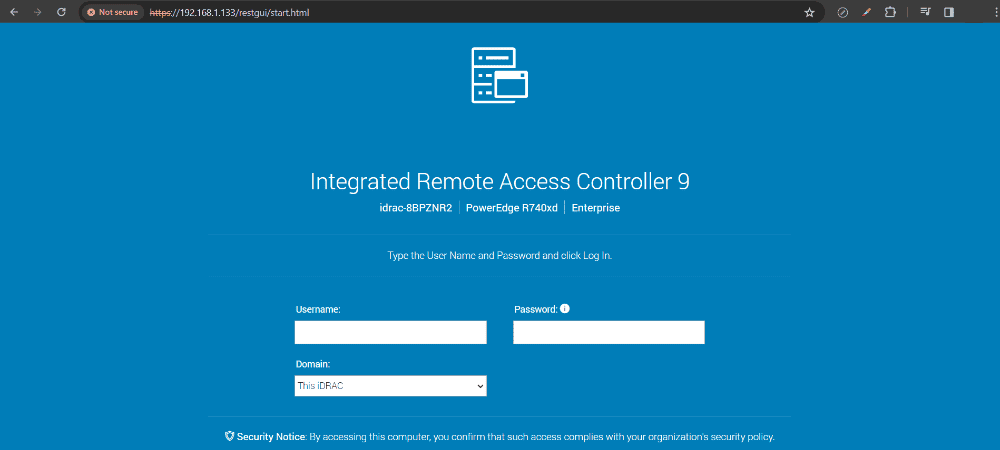Click the red pen extension icon
The width and height of the screenshot is (1000, 450).
click(x=866, y=12)
